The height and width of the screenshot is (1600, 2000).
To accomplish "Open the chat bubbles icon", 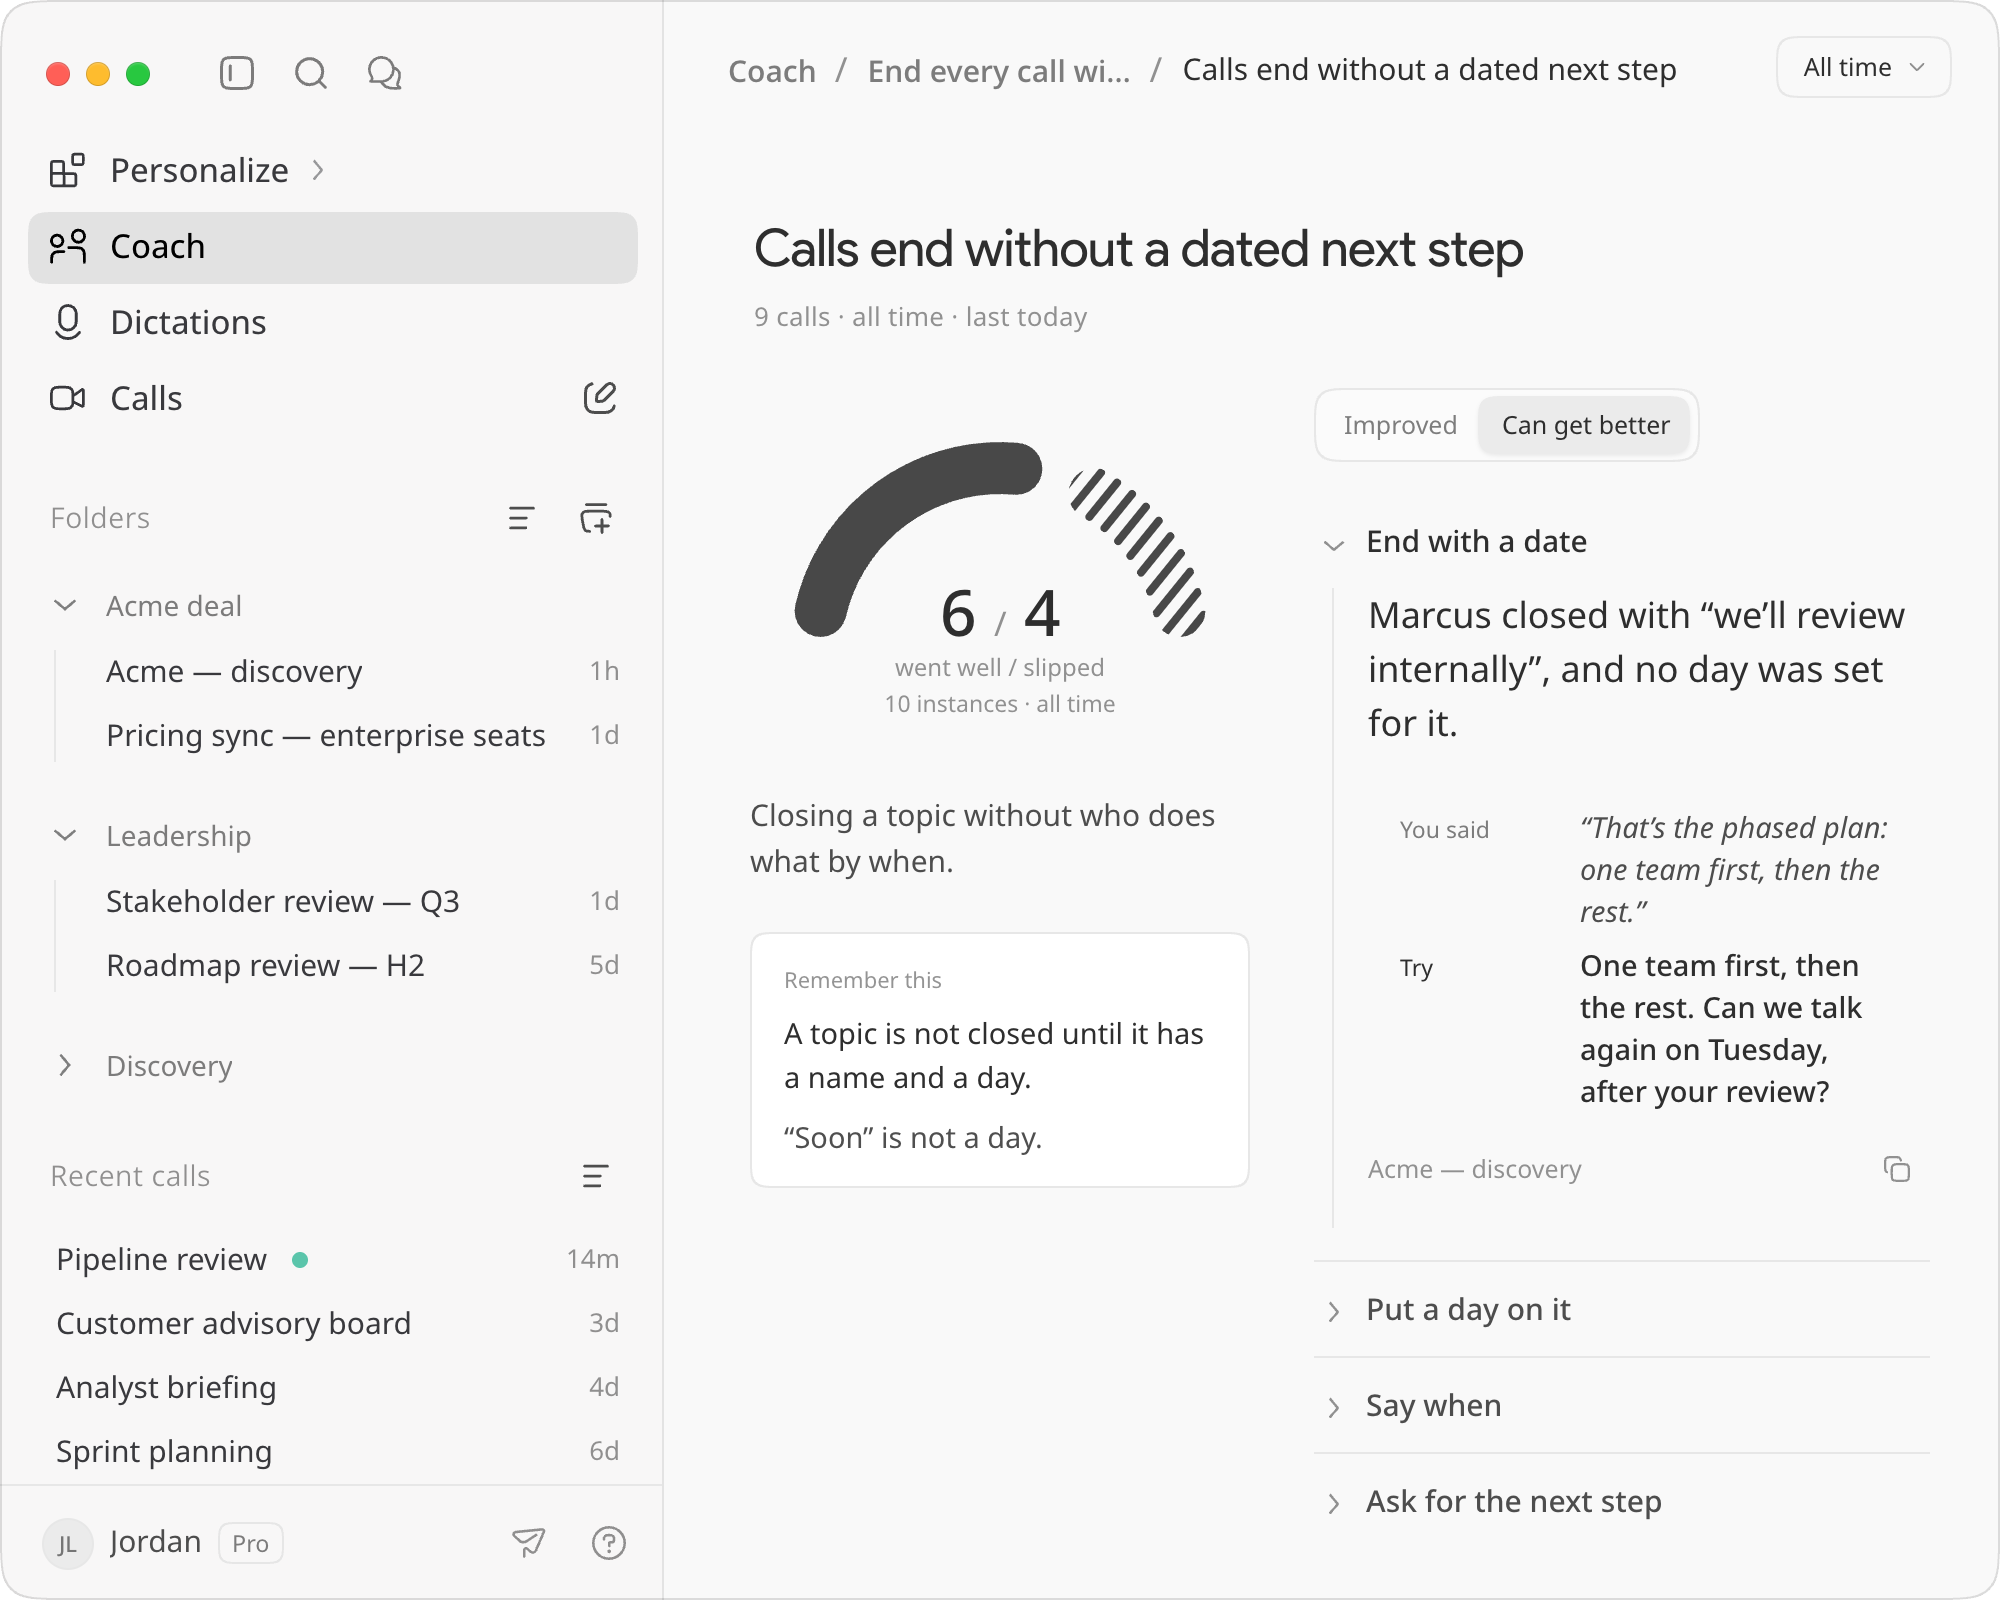I will coord(384,73).
